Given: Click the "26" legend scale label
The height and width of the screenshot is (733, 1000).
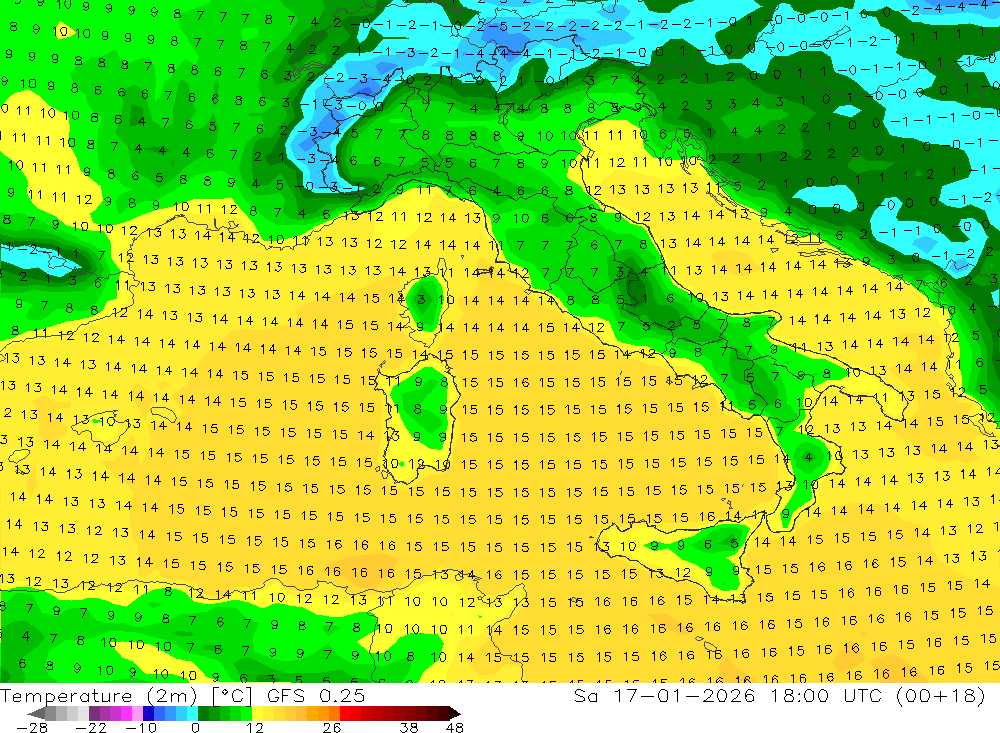Looking at the screenshot, I should click(332, 727).
